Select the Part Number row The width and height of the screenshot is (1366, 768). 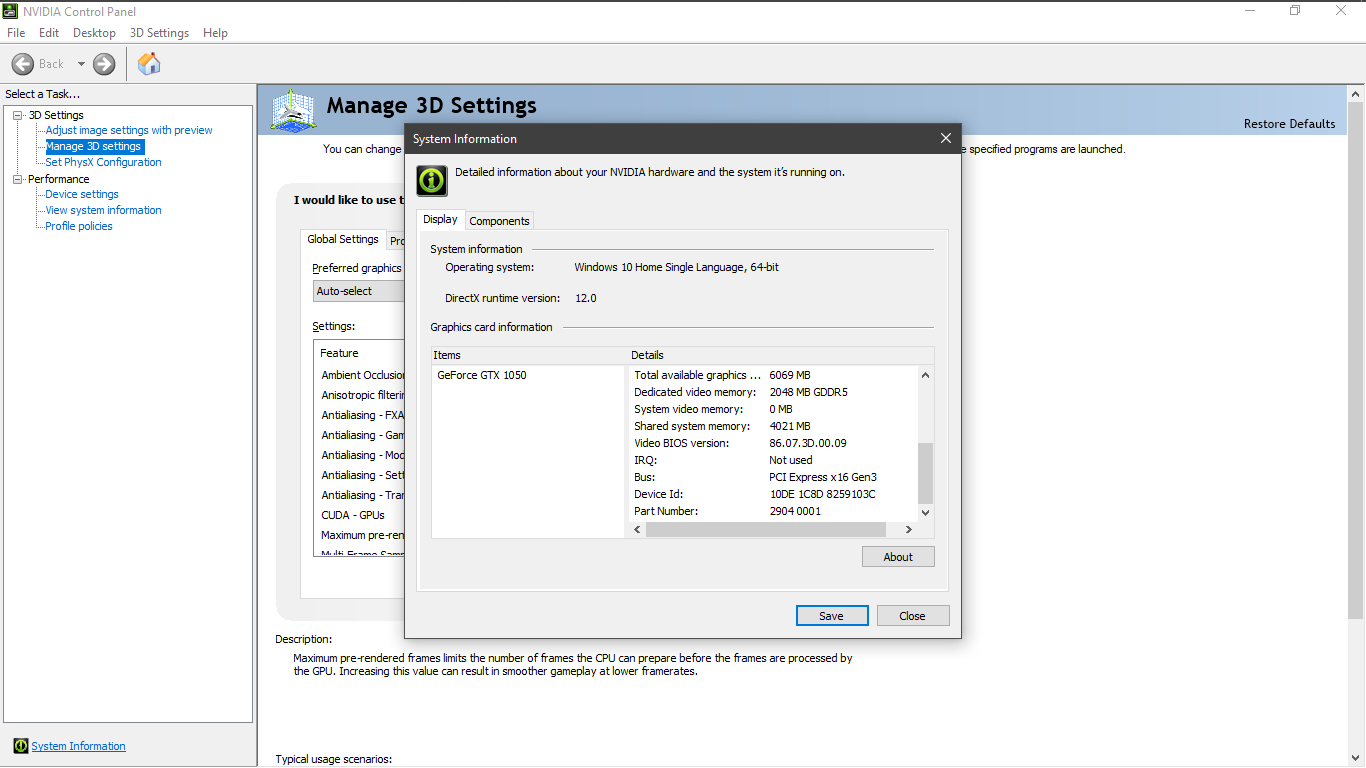tap(774, 511)
